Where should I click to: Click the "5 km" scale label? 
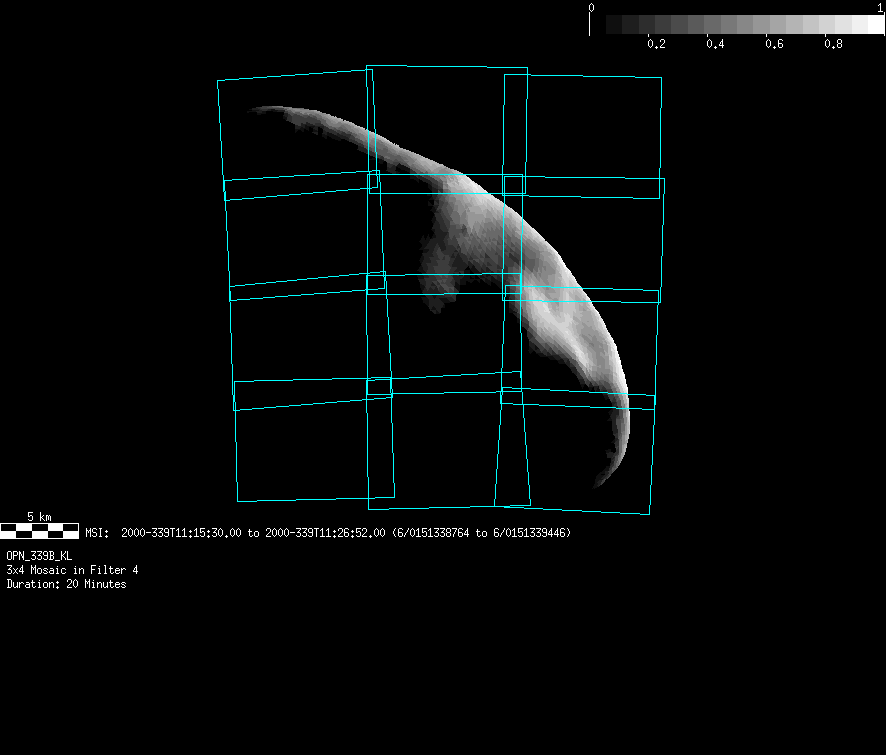tap(39, 516)
